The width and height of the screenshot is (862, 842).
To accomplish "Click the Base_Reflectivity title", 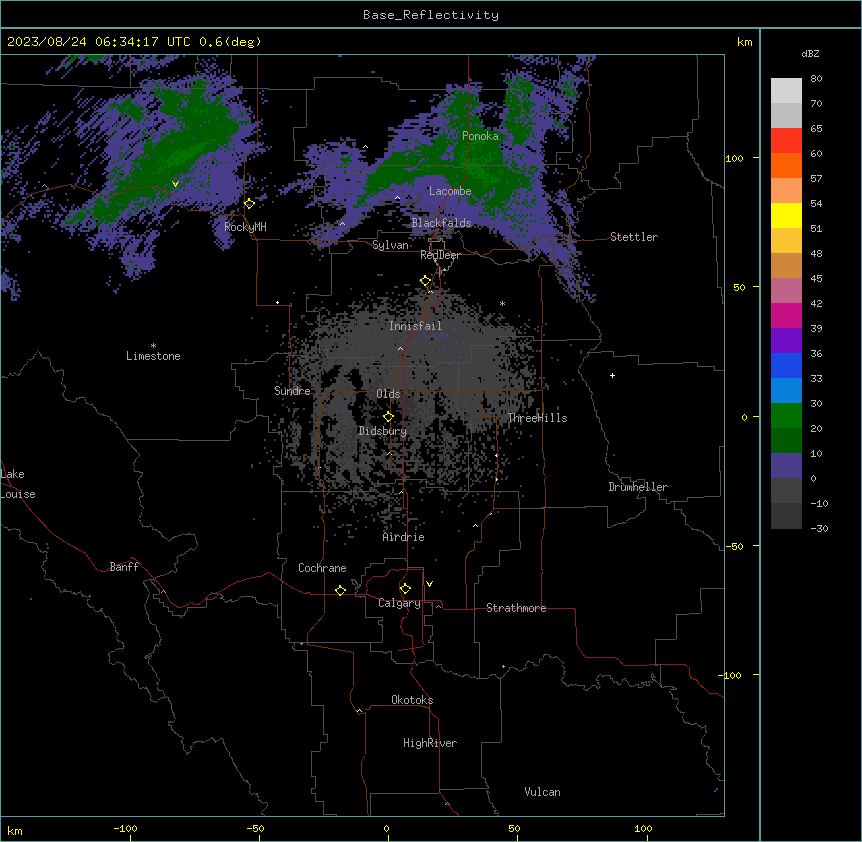I will click(431, 15).
